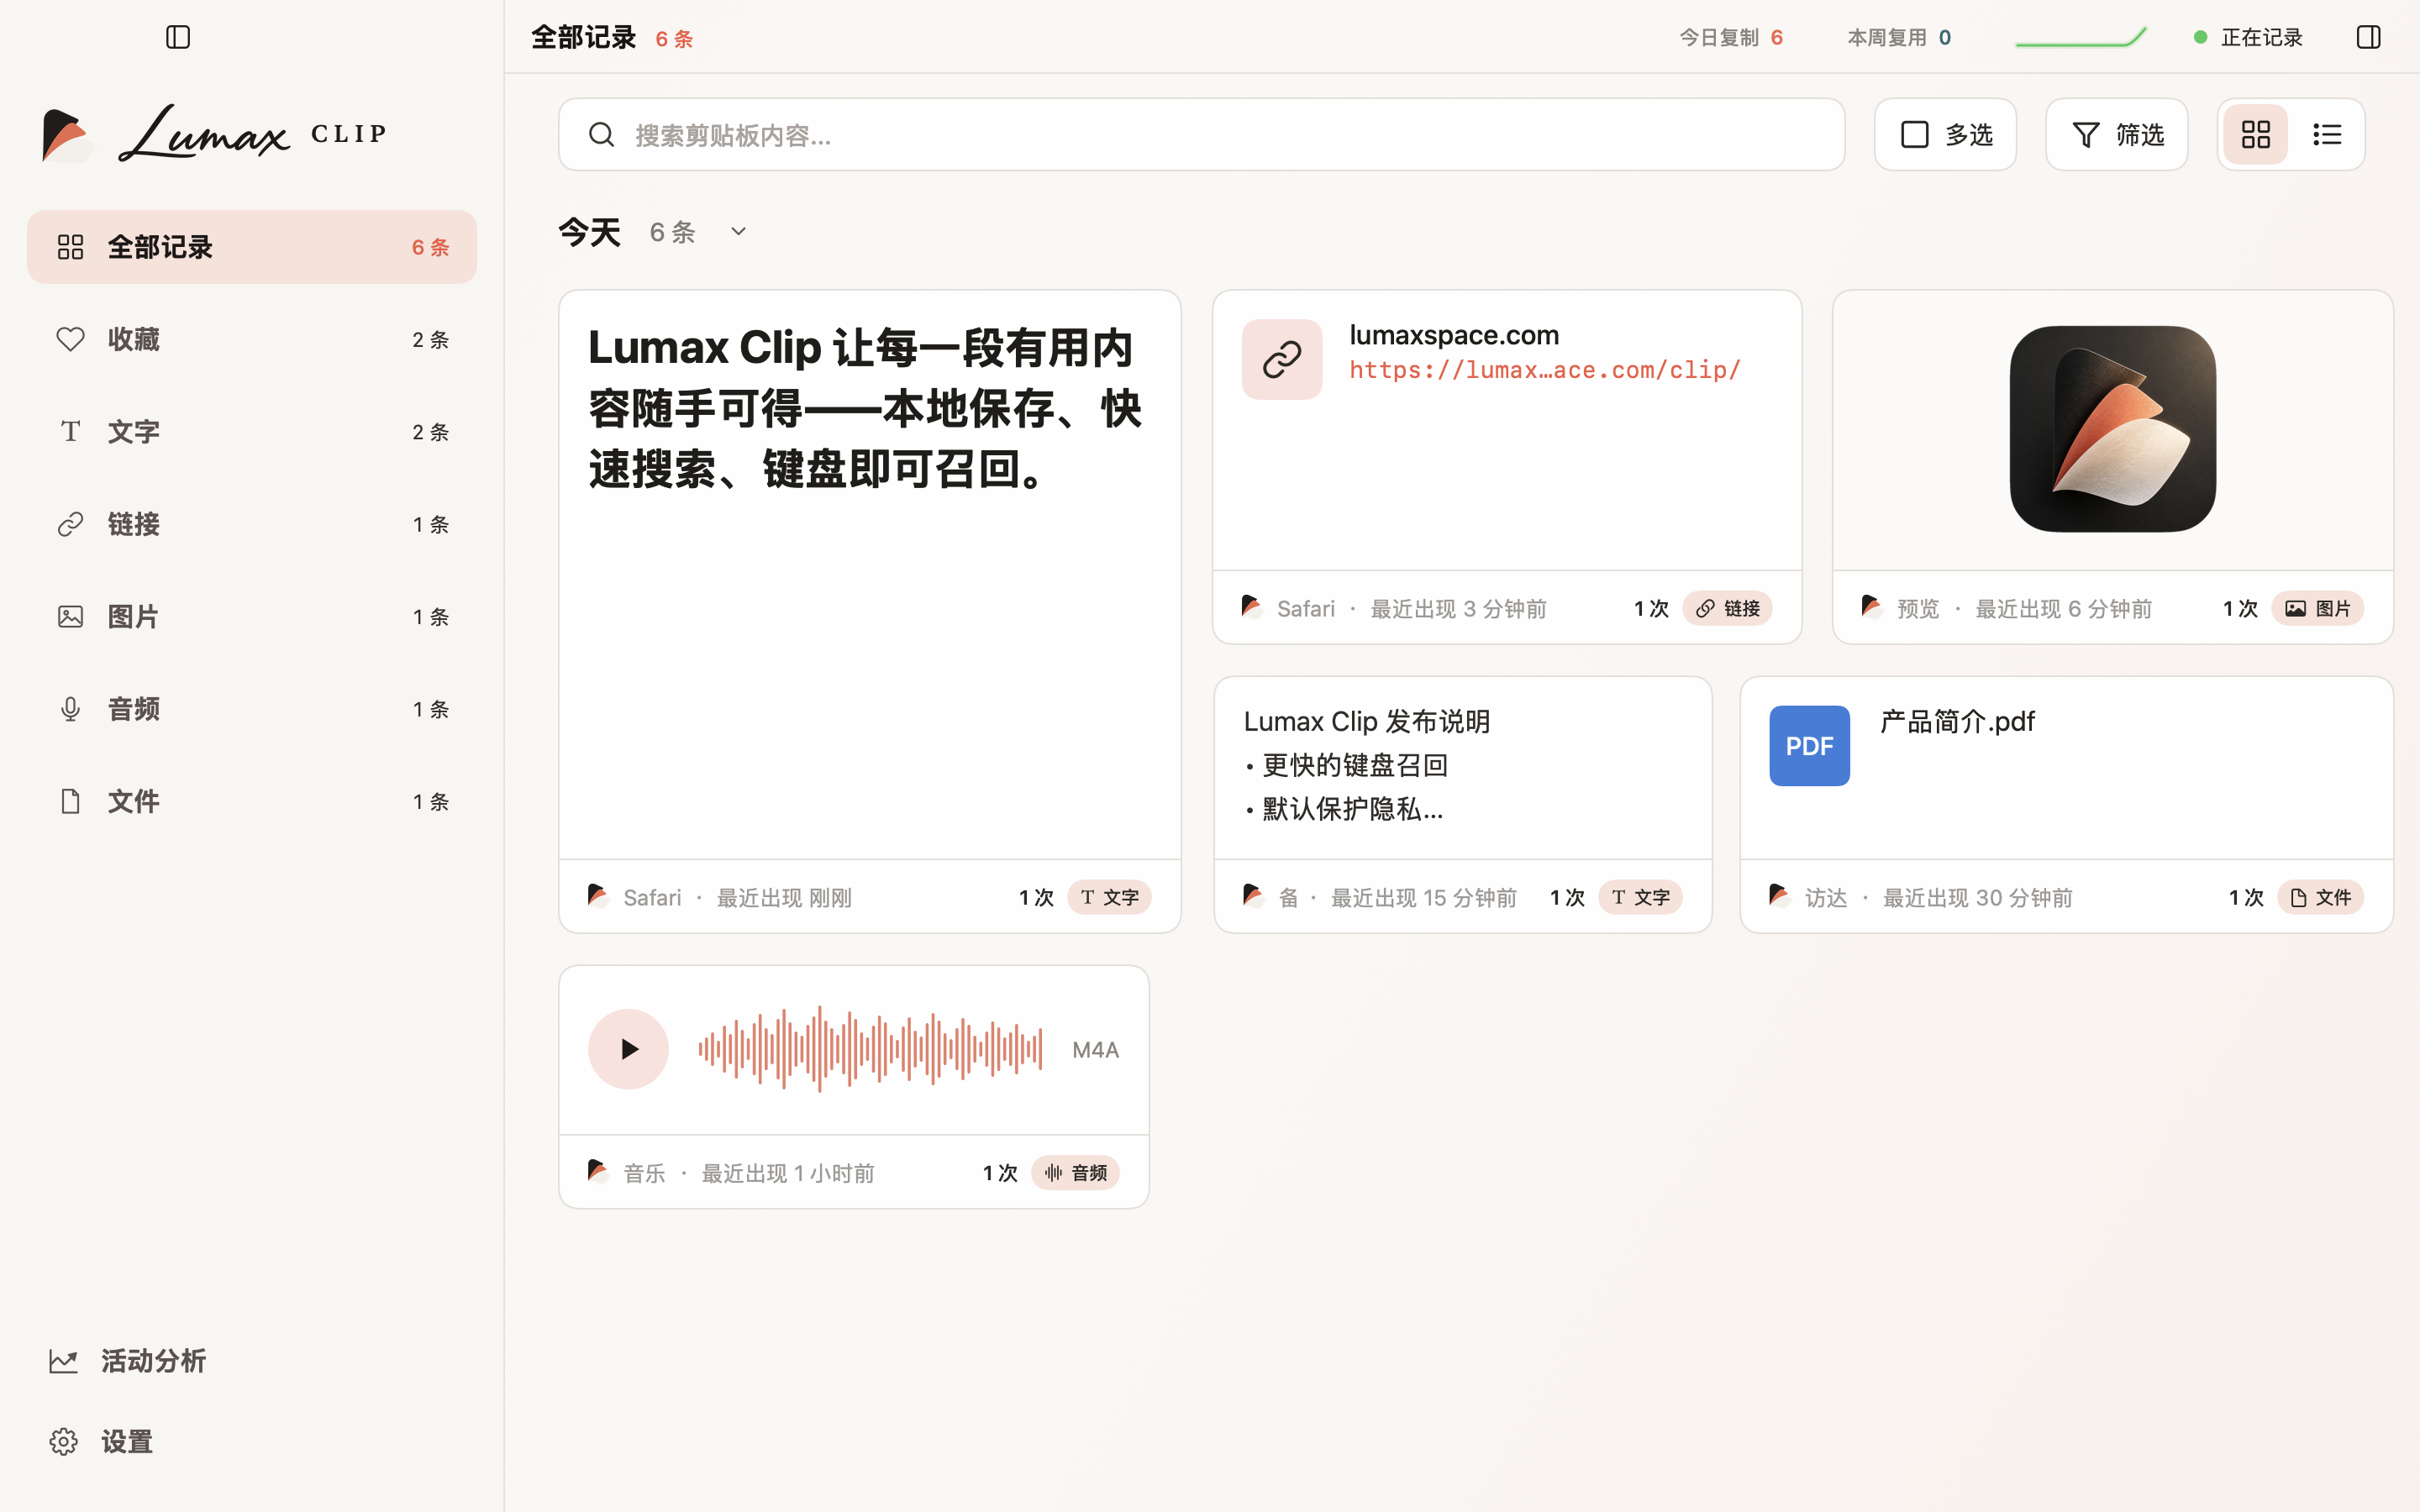
Task: Click the Lumax Clip logo
Action: click(x=214, y=134)
